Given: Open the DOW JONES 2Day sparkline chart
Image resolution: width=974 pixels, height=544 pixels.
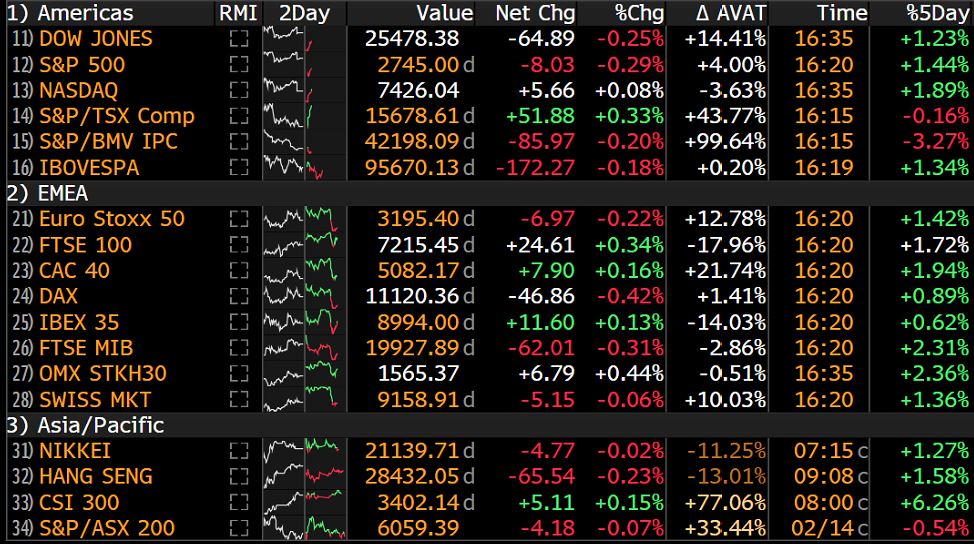Looking at the screenshot, I should pos(304,39).
